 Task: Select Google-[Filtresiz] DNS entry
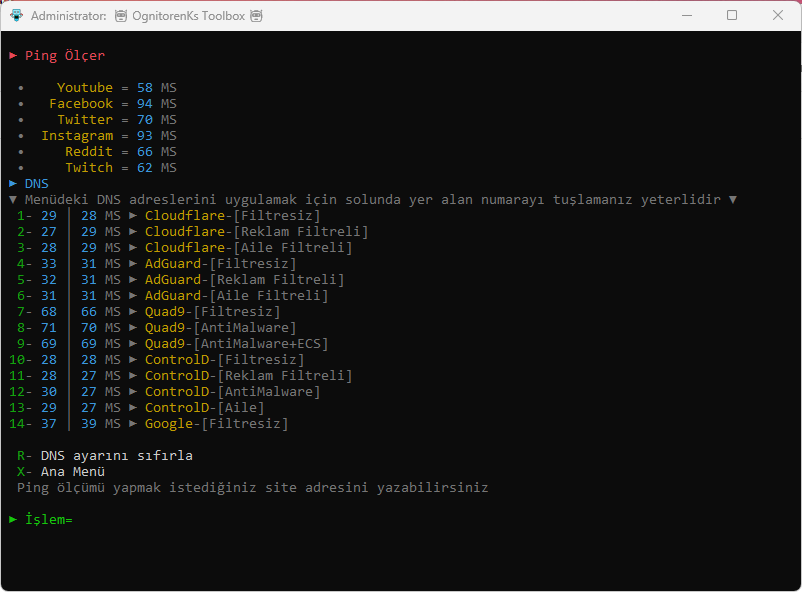pos(217,424)
